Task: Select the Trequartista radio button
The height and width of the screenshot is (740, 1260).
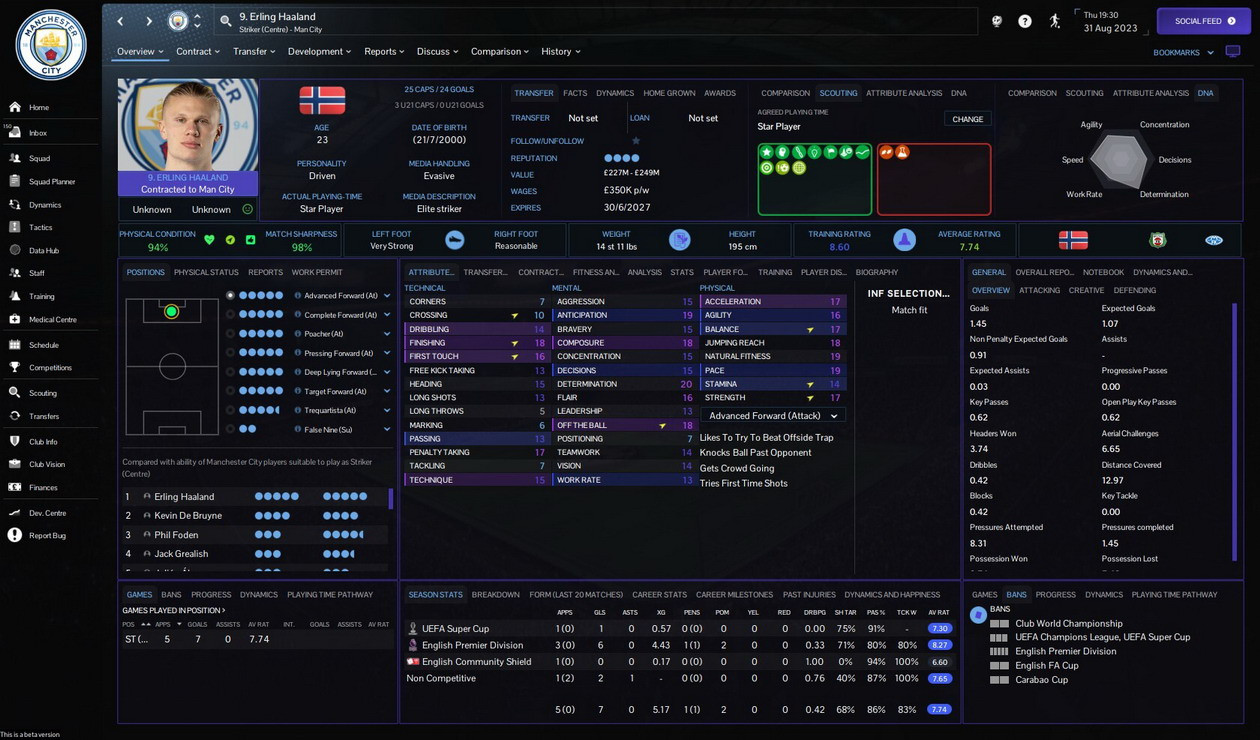Action: 231,410
